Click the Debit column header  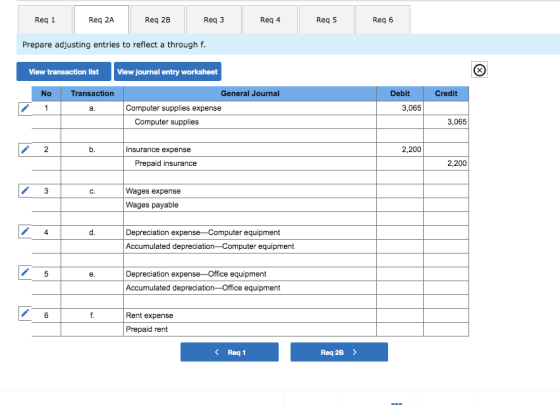(x=400, y=94)
